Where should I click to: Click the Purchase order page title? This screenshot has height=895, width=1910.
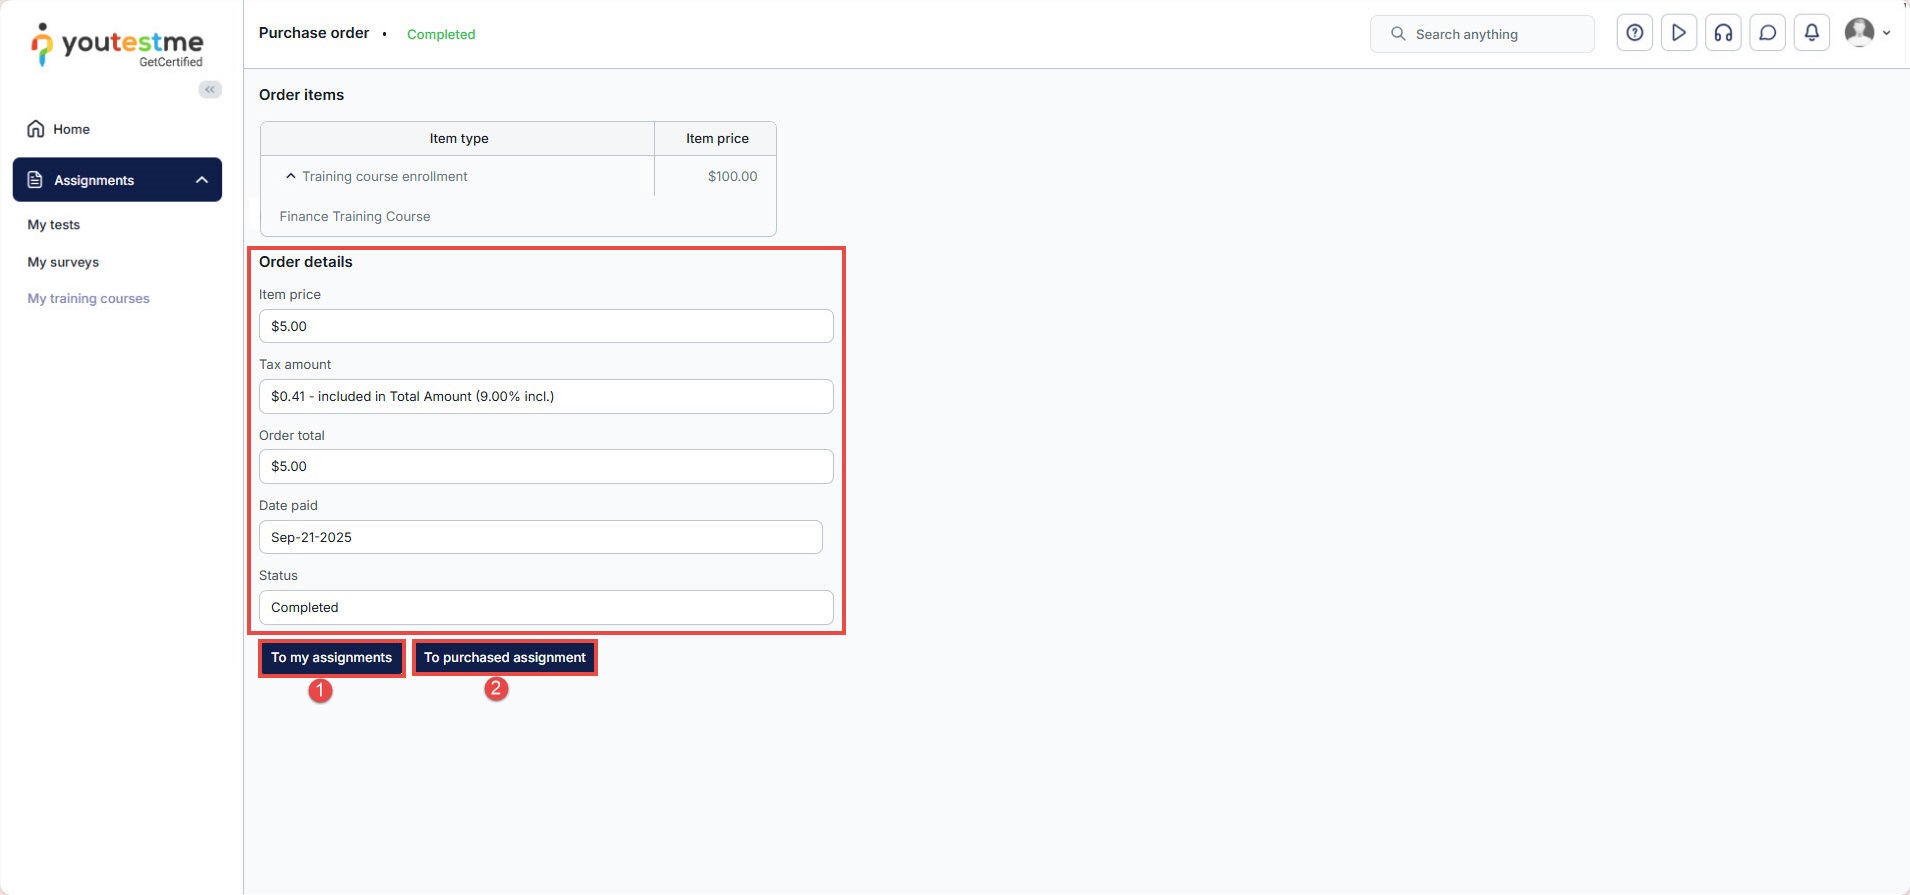tap(314, 33)
